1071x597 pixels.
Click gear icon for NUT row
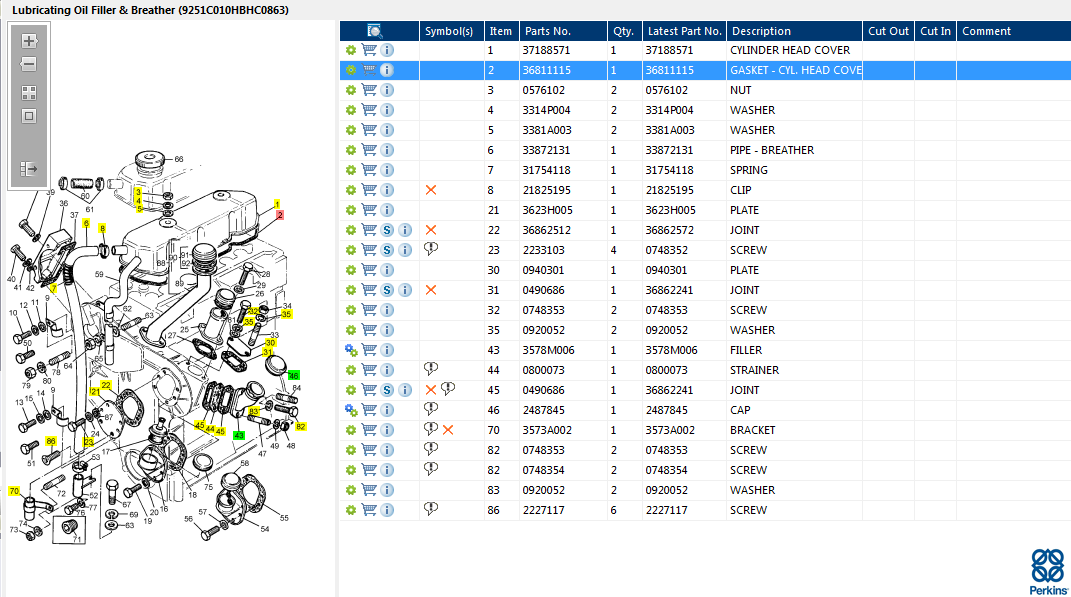click(351, 90)
